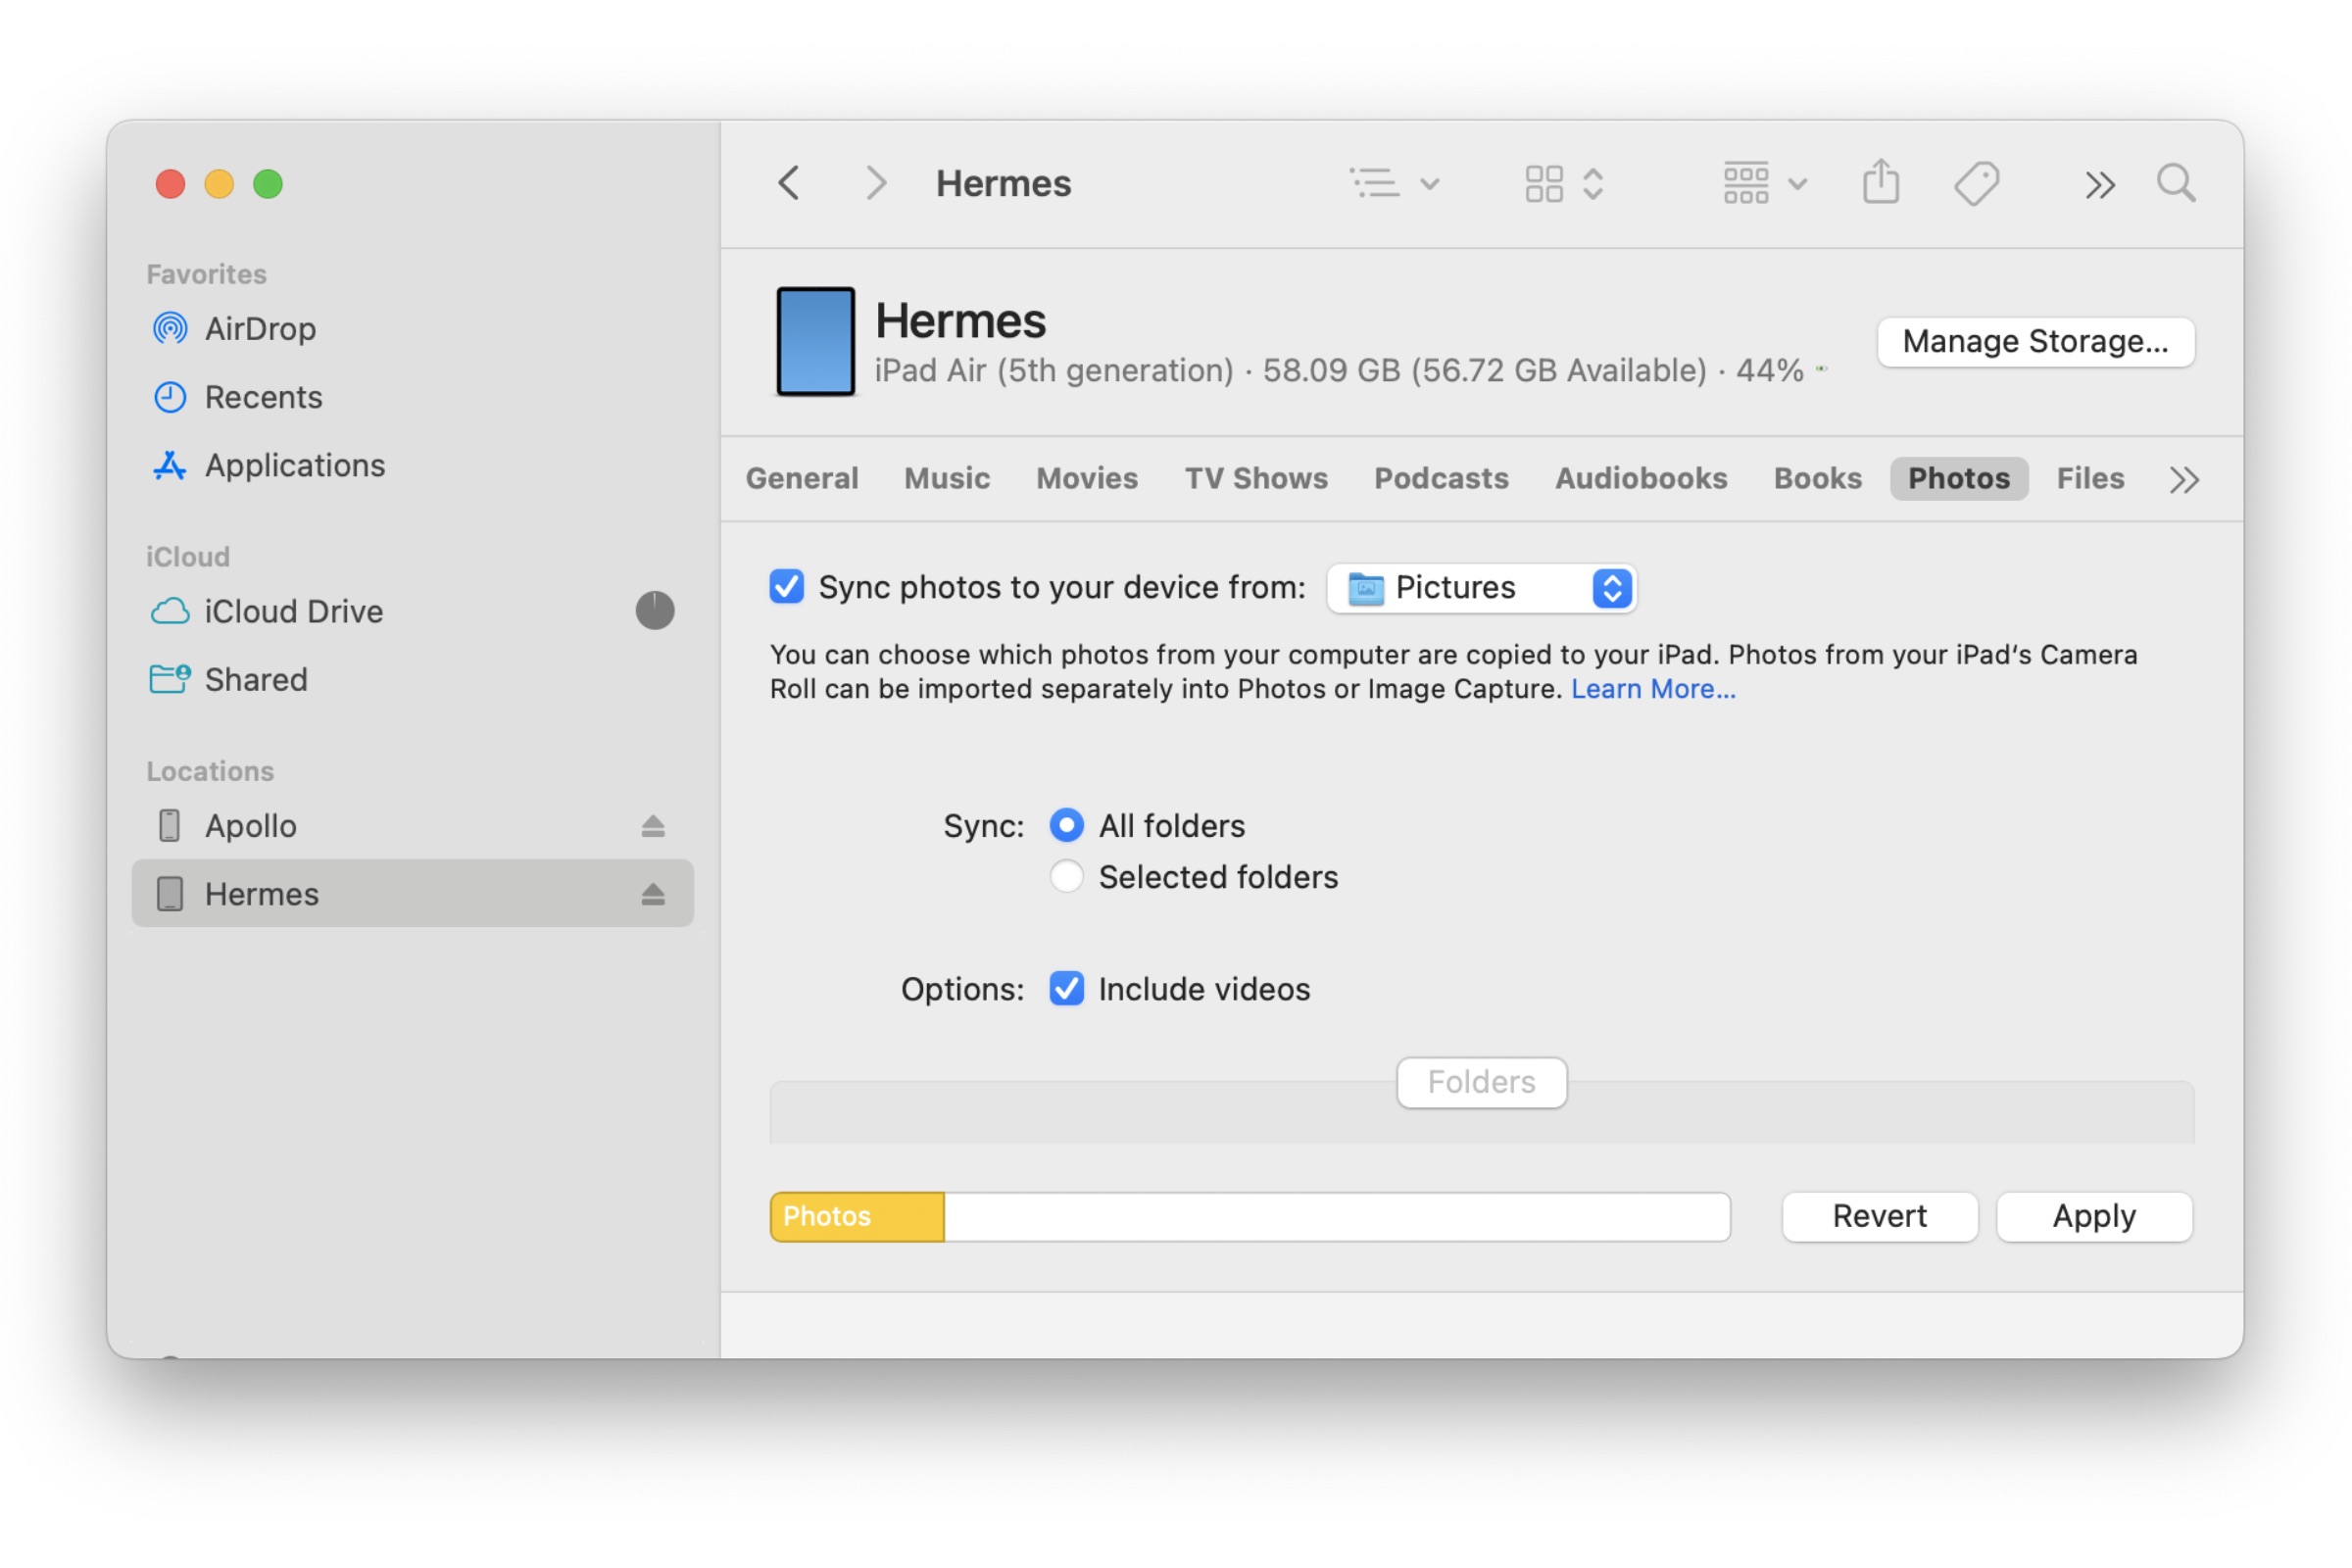Go back with the left chevron
Image resolution: width=2352 pixels, height=1568 pixels.
click(789, 183)
